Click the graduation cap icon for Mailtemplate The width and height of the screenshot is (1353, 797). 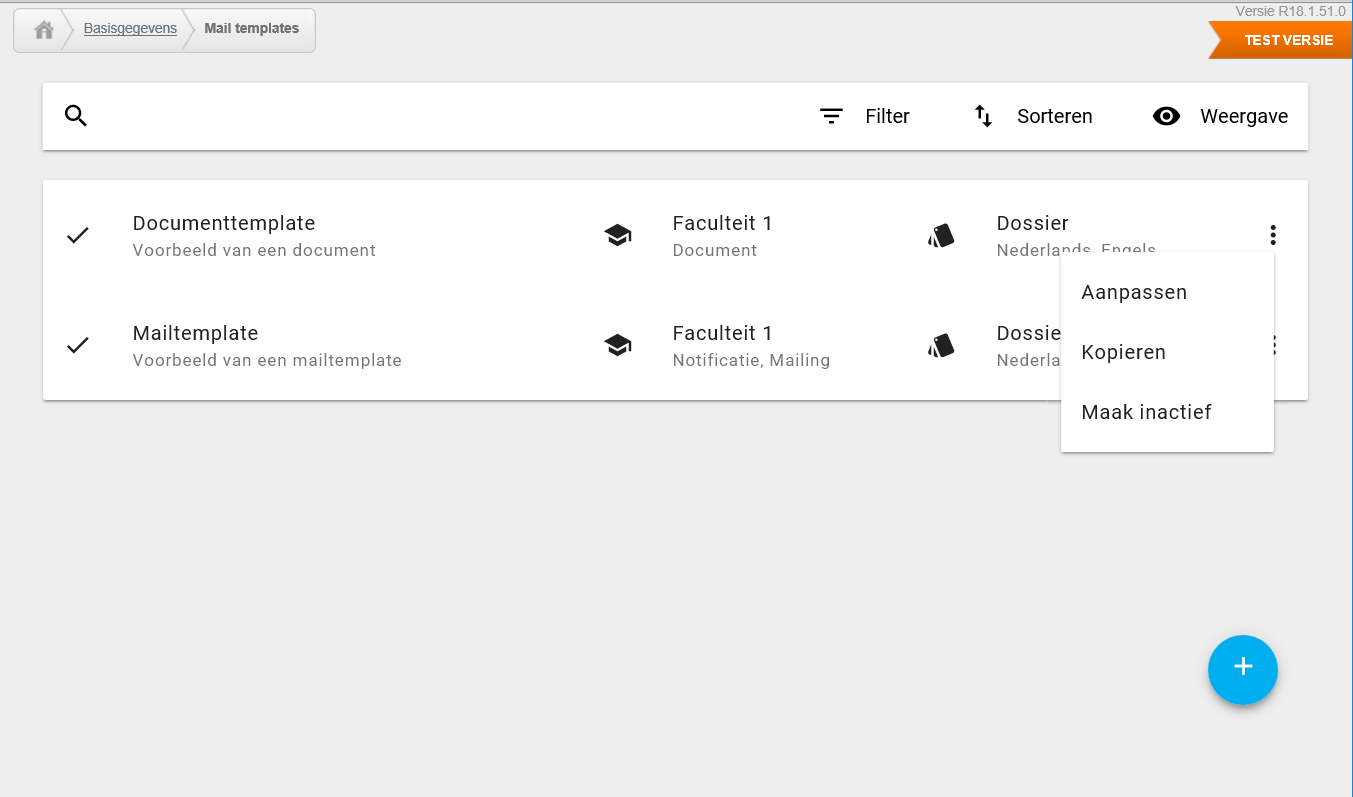[x=618, y=345]
